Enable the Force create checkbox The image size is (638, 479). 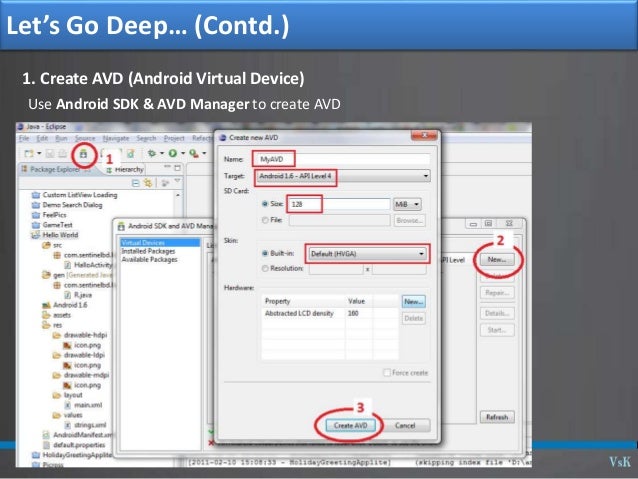pos(387,373)
